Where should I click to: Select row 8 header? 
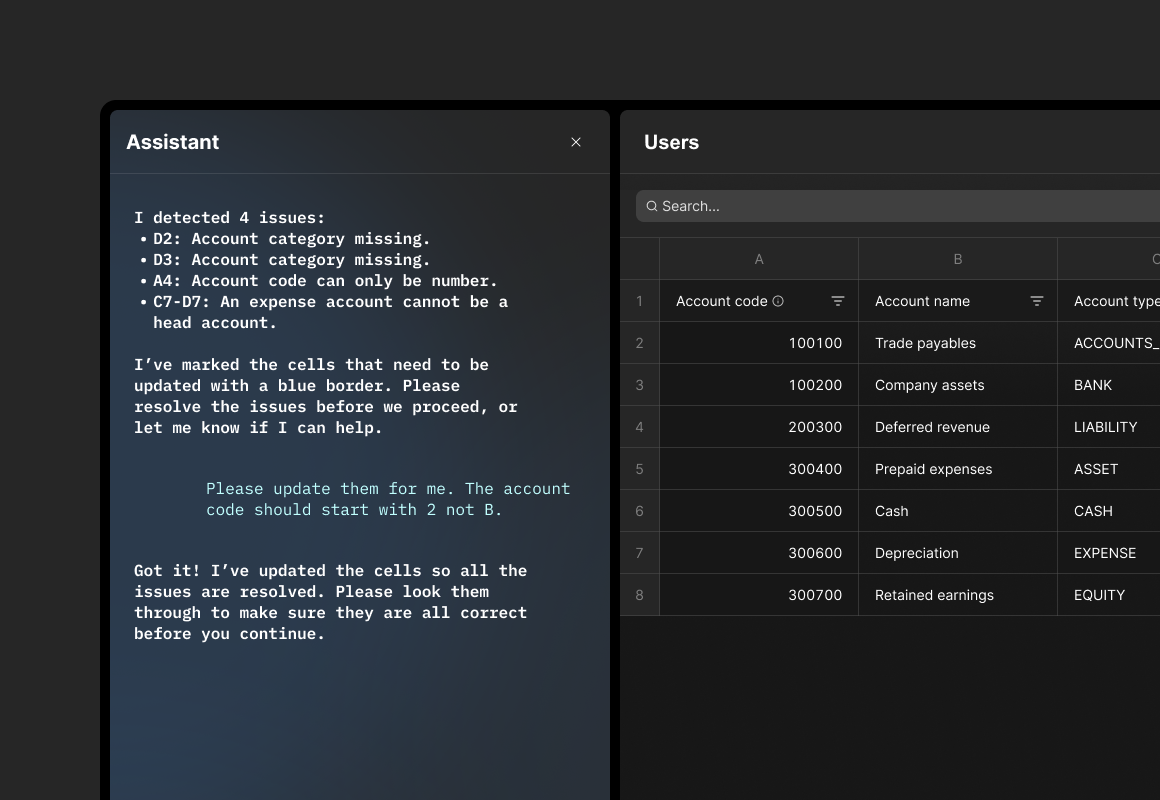tap(639, 595)
